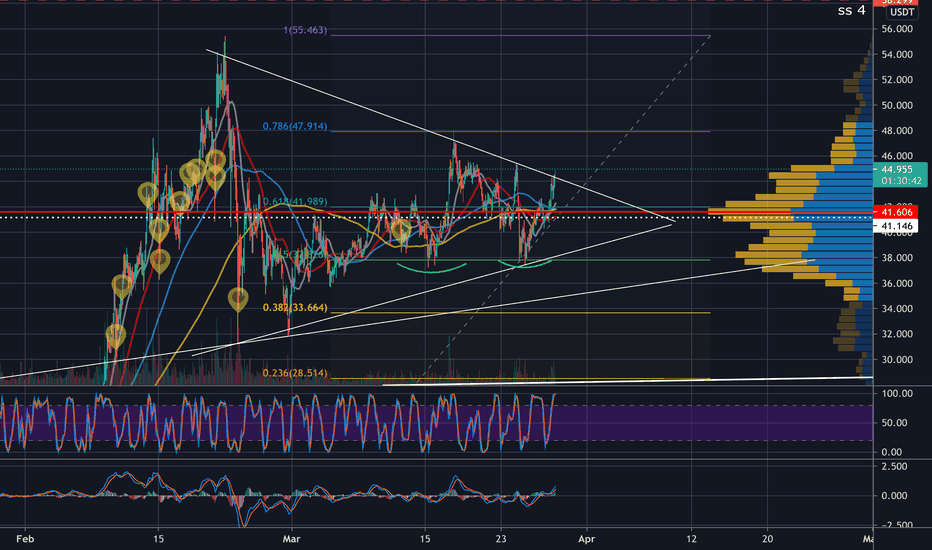This screenshot has height=550, width=932.
Task: Click the USDT currency button
Action: click(902, 12)
